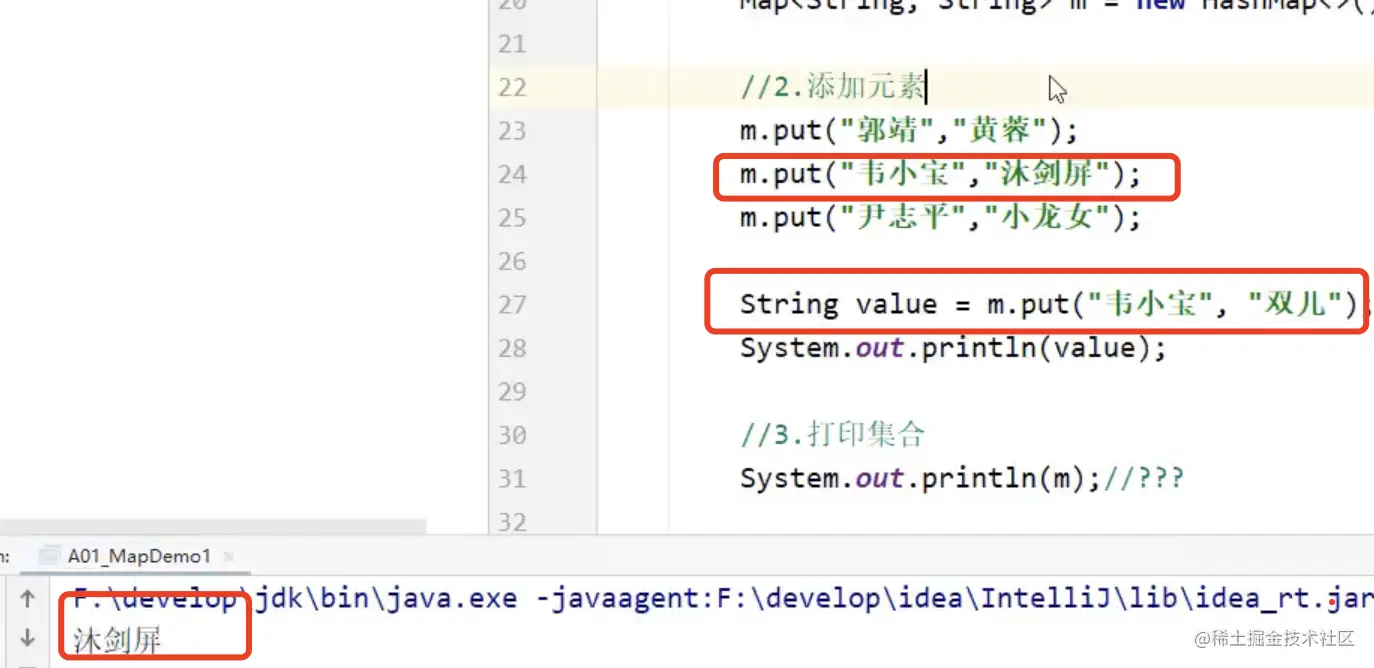The image size is (1374, 668).
Task: Click line number 21 in gutter
Action: pyautogui.click(x=512, y=45)
